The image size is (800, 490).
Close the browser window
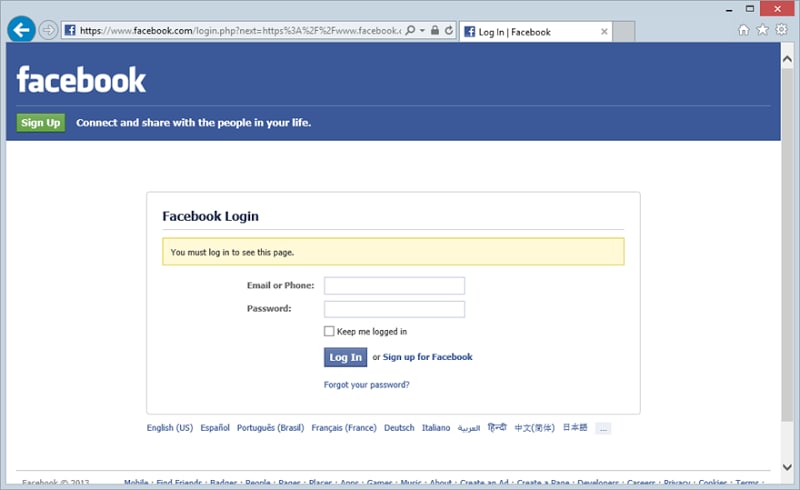(777, 9)
